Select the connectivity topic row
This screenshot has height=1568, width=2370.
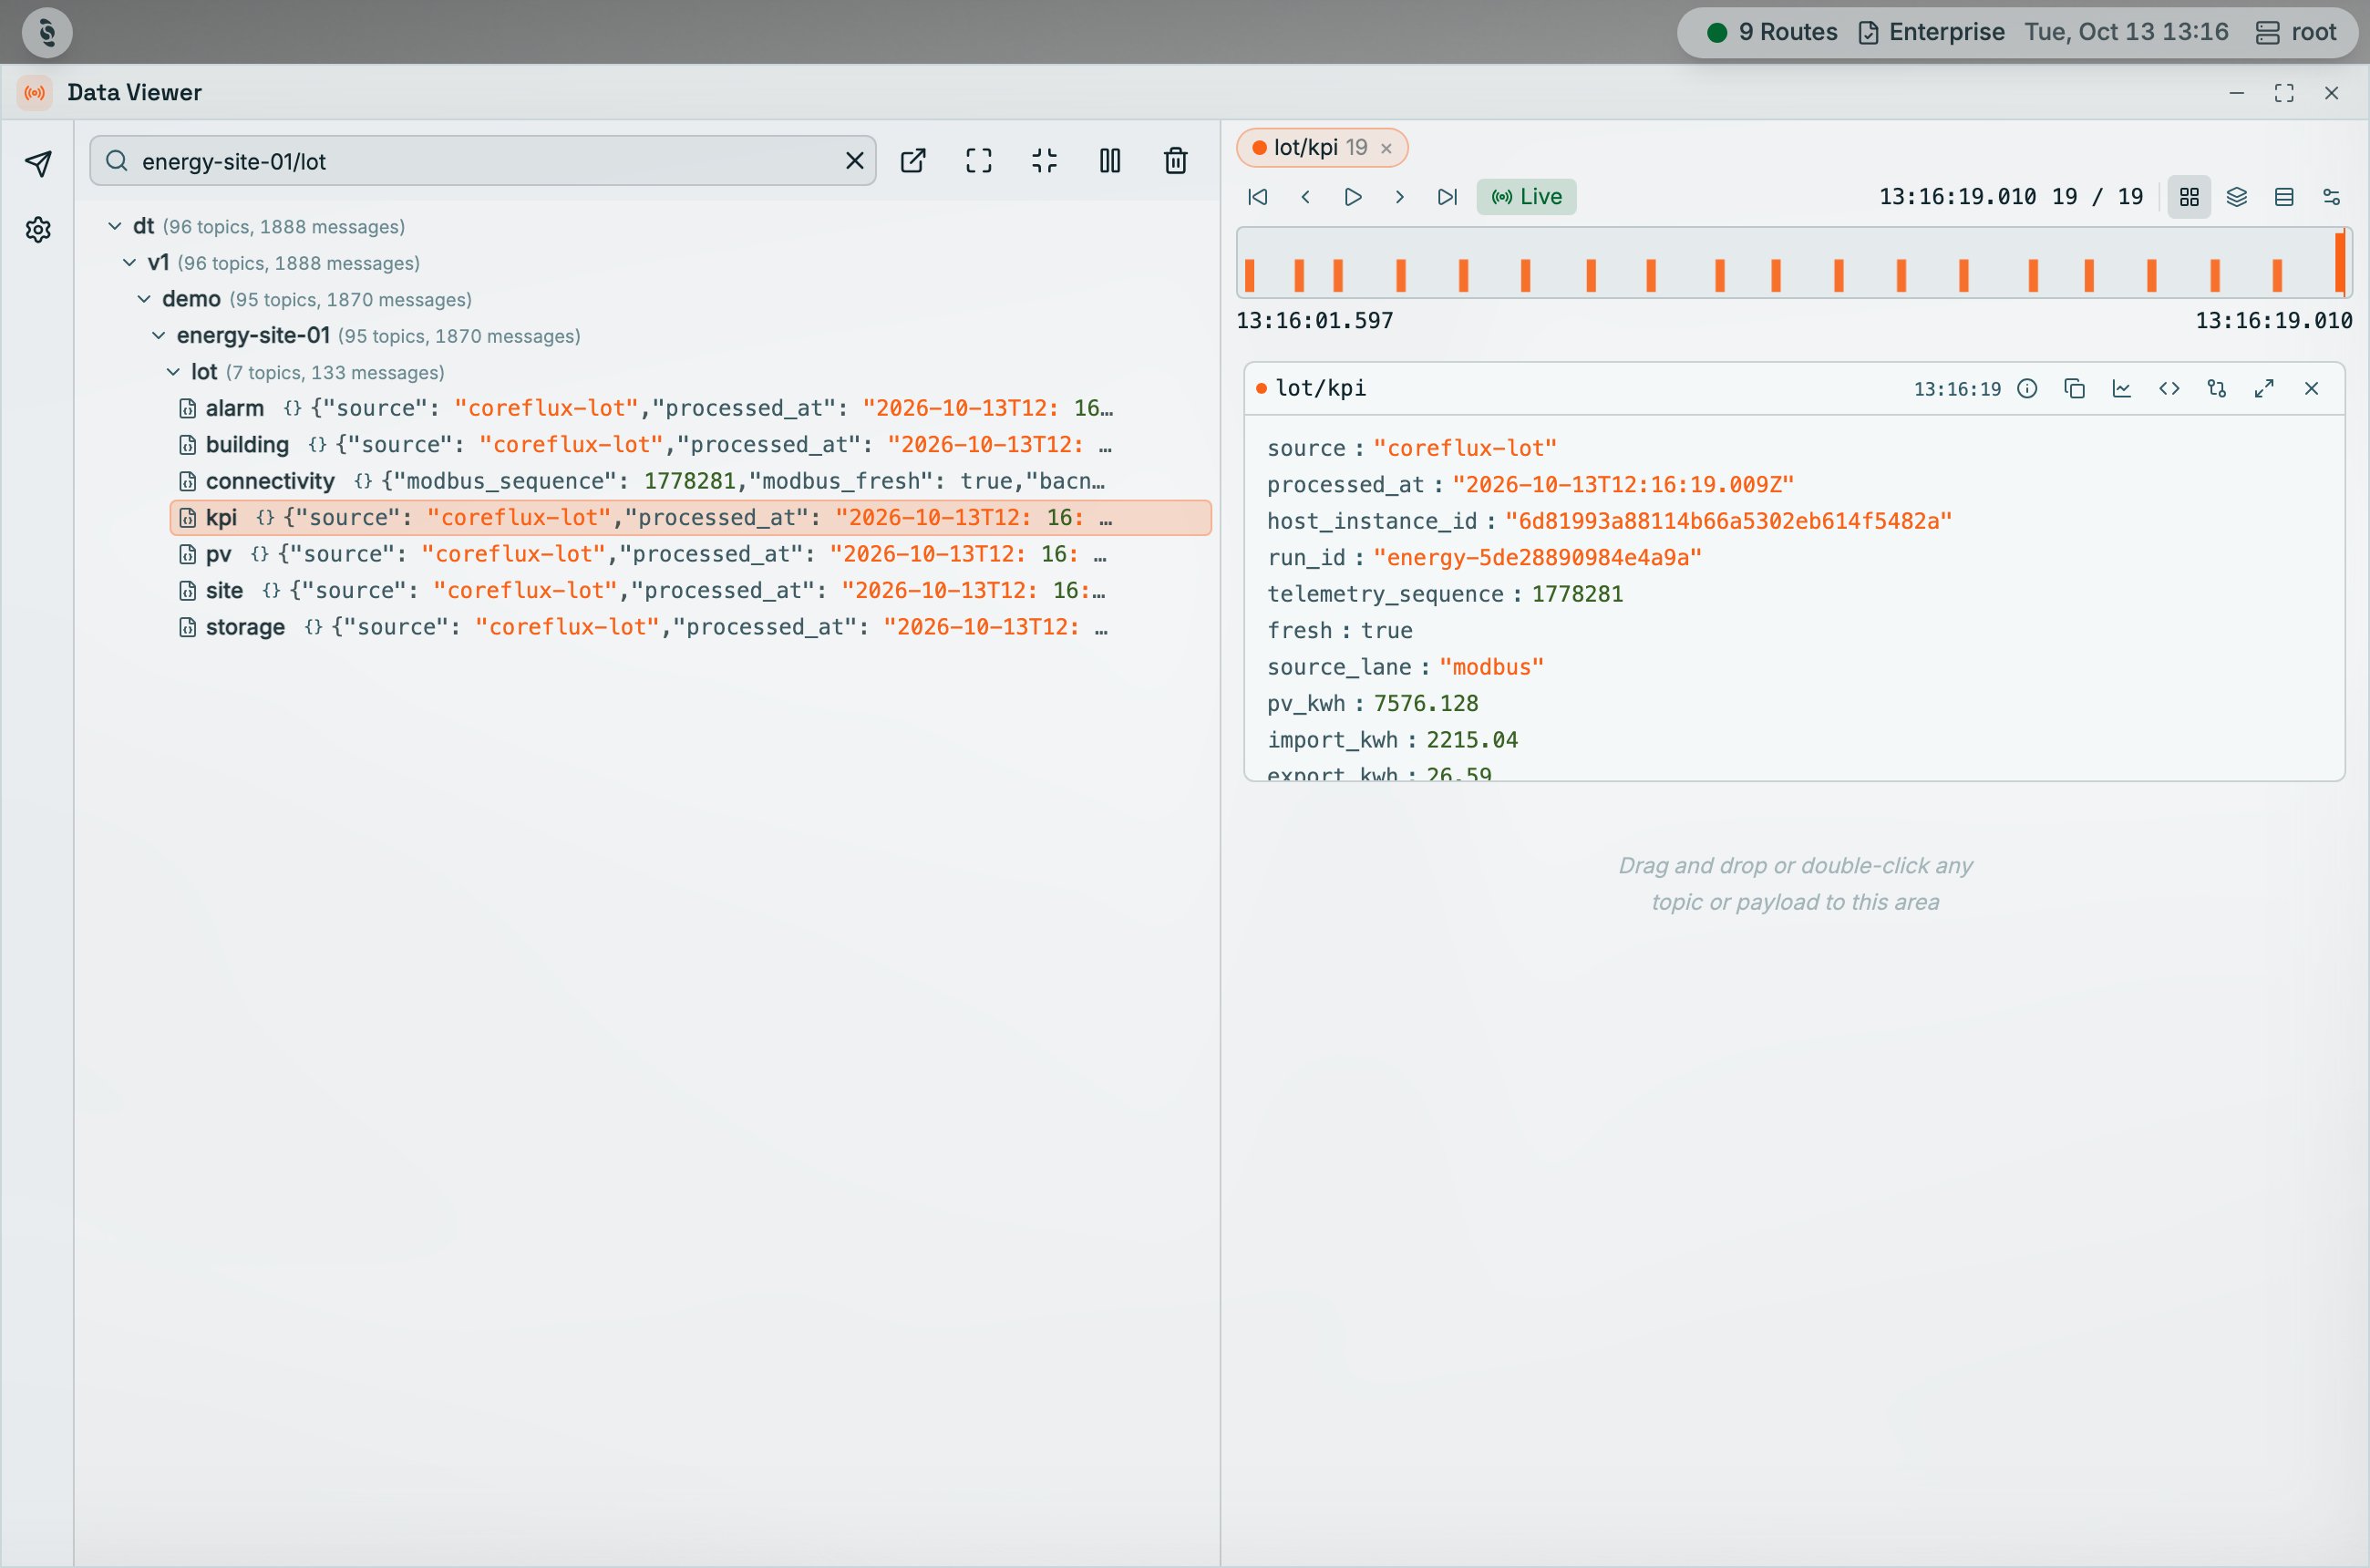690,481
